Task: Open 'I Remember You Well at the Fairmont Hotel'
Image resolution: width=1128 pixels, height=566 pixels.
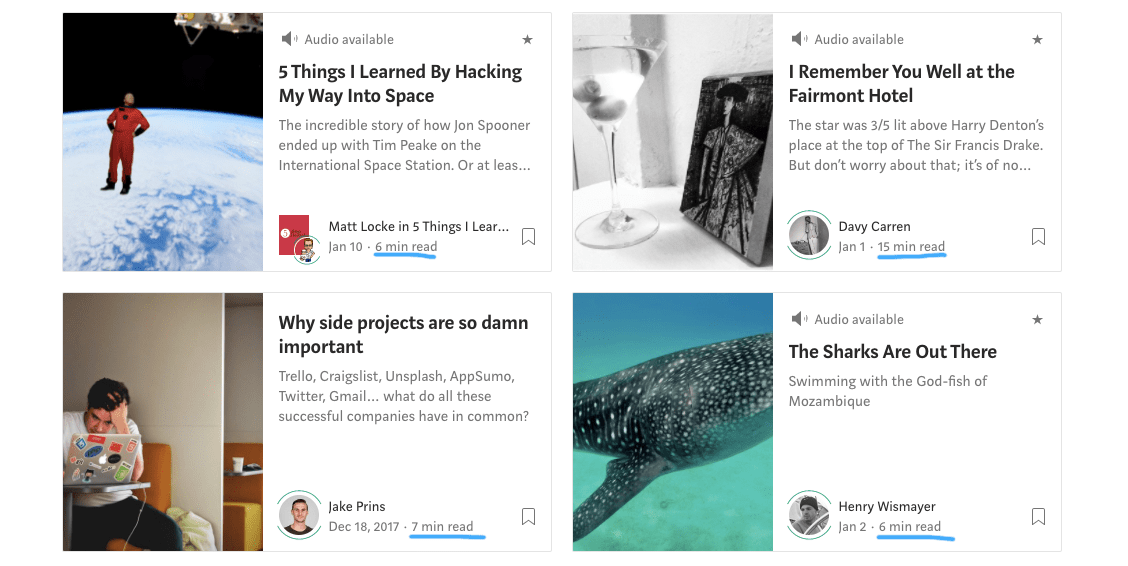Action: click(x=901, y=83)
